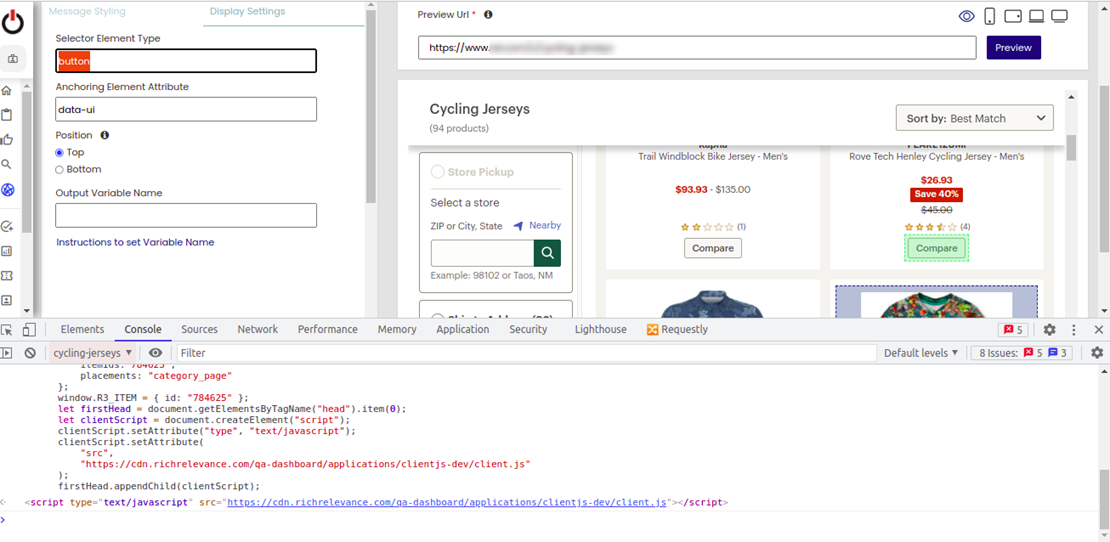Screen dimensions: 1110x542
Task: Select the laptop preview device icon
Action: click(x=1036, y=16)
